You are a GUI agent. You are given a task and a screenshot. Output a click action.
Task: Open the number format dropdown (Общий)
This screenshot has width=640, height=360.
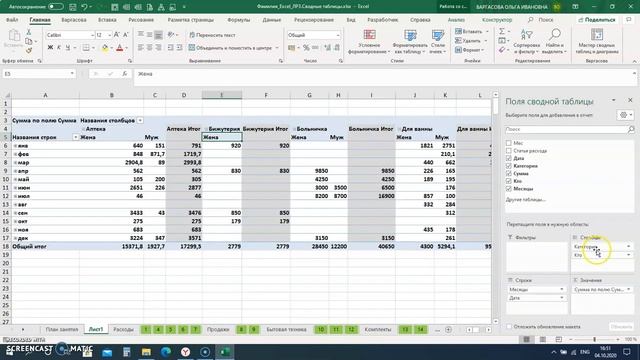[338, 35]
